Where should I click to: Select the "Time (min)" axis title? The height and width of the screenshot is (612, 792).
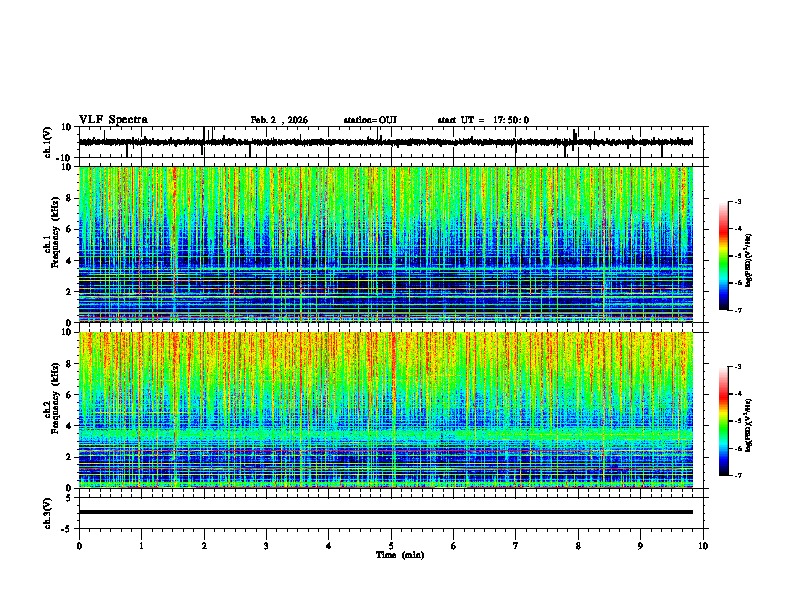click(x=400, y=555)
